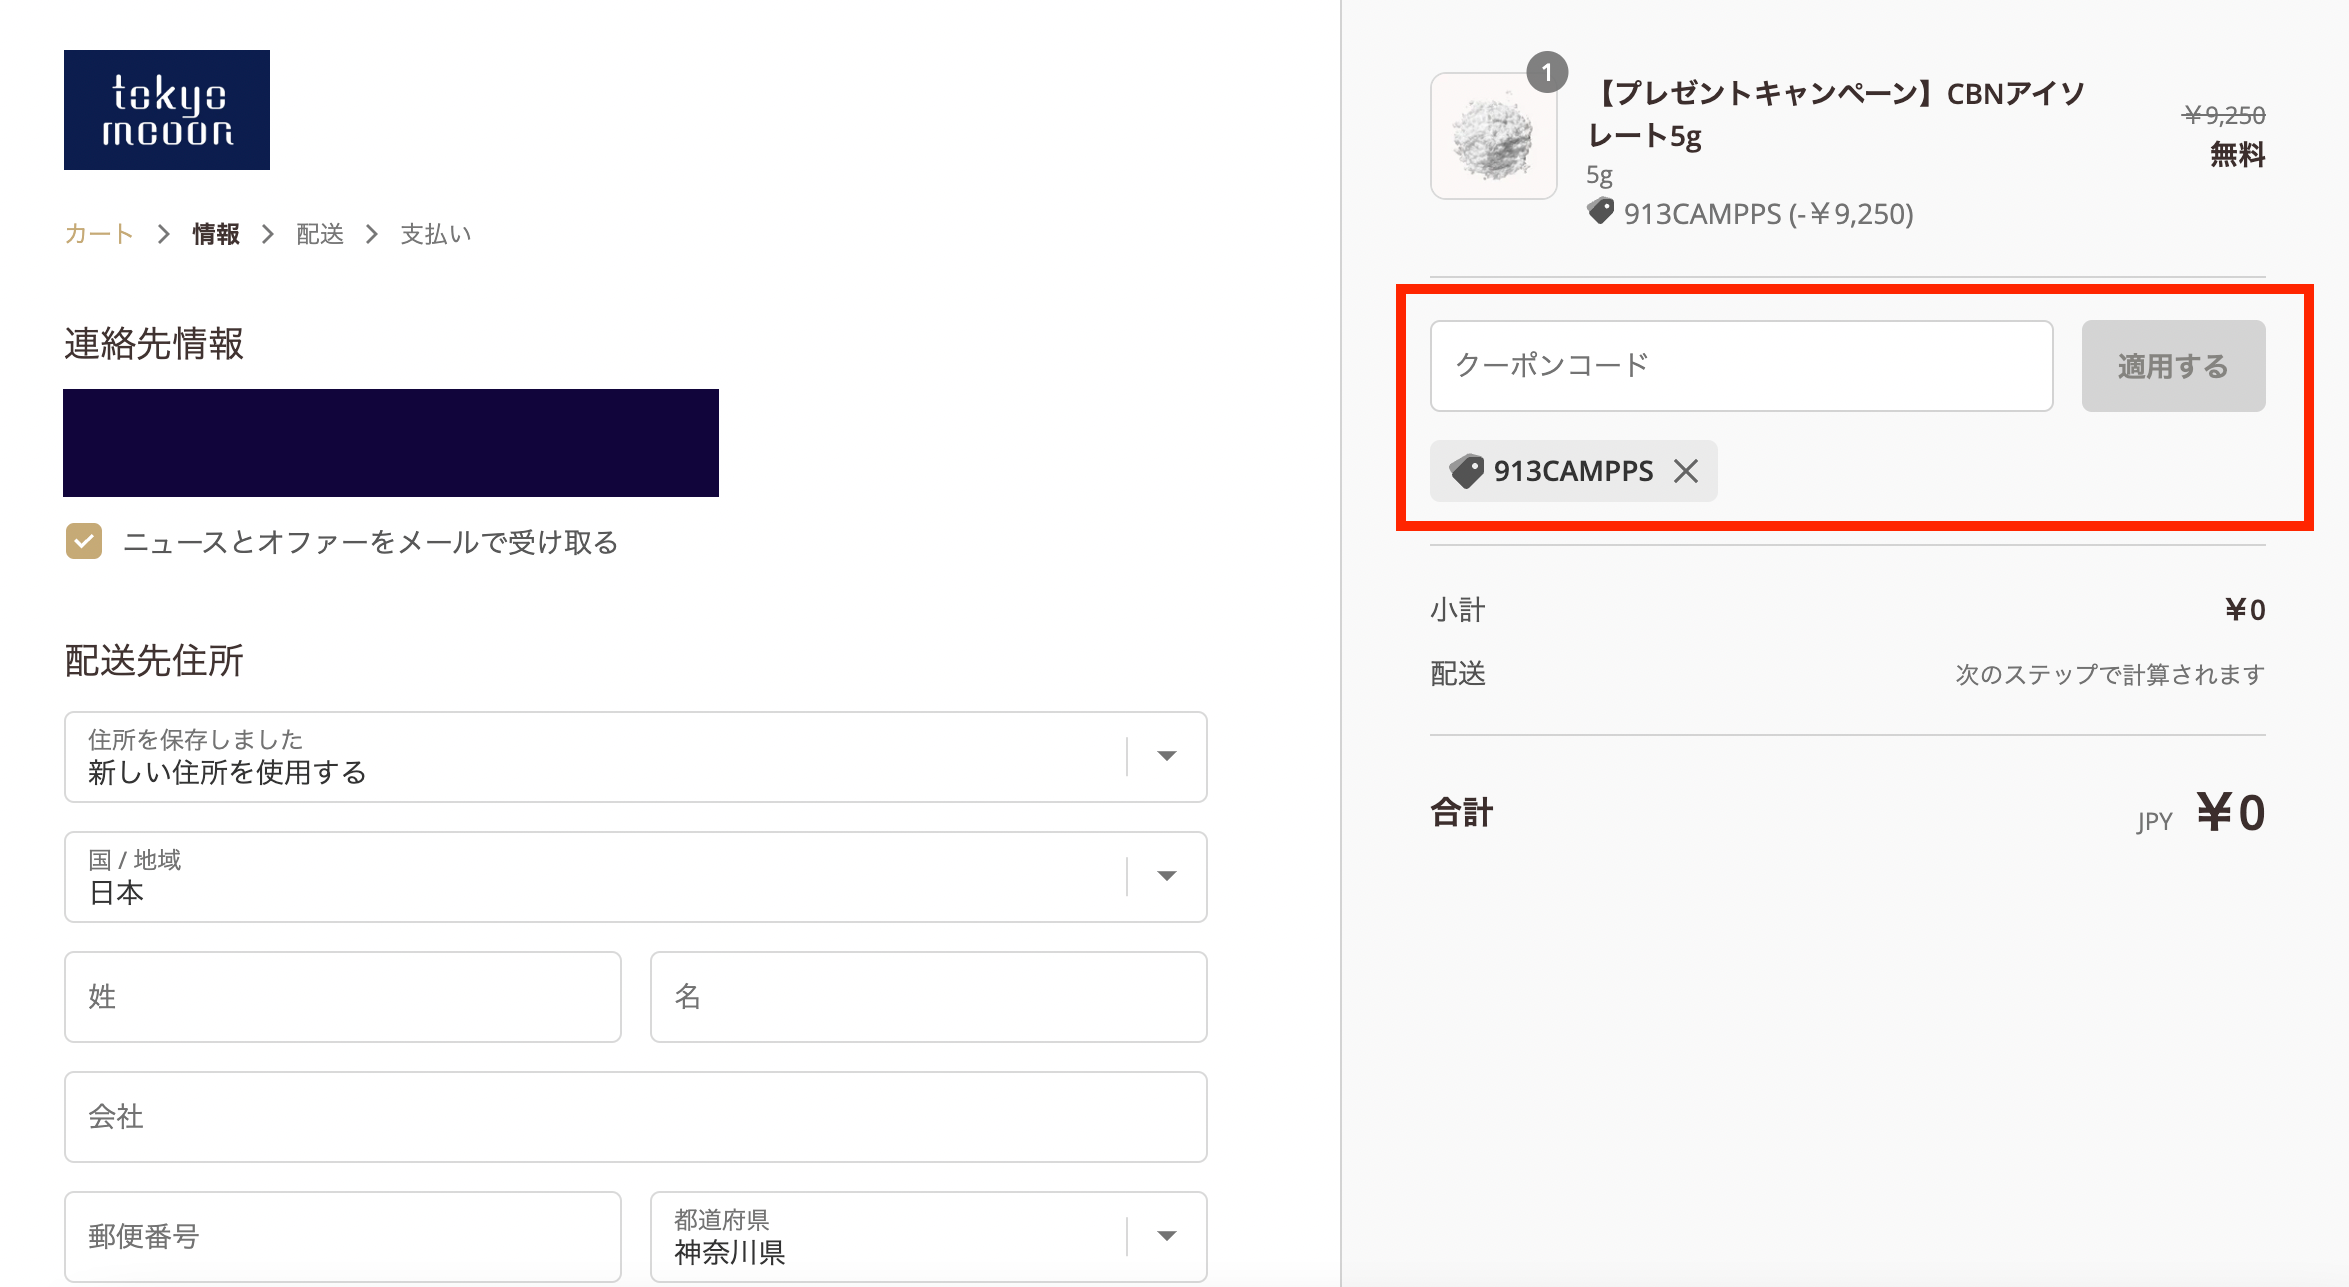Select the 支払い breadcrumb step

pos(435,234)
